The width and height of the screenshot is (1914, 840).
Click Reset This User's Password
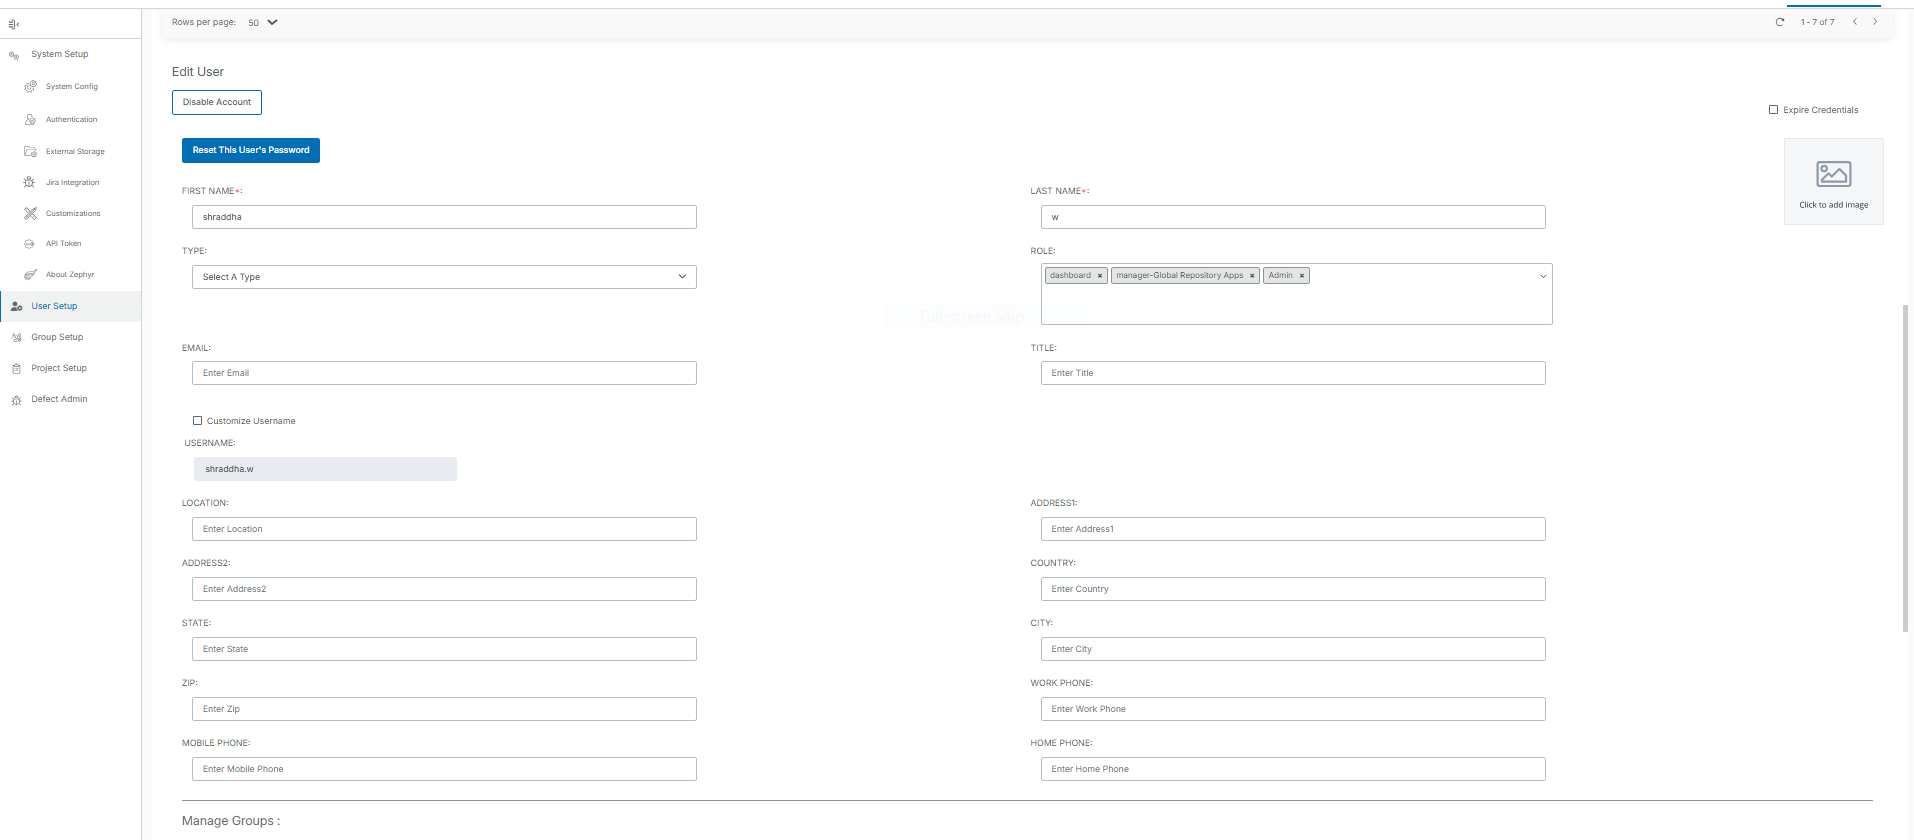[251, 150]
